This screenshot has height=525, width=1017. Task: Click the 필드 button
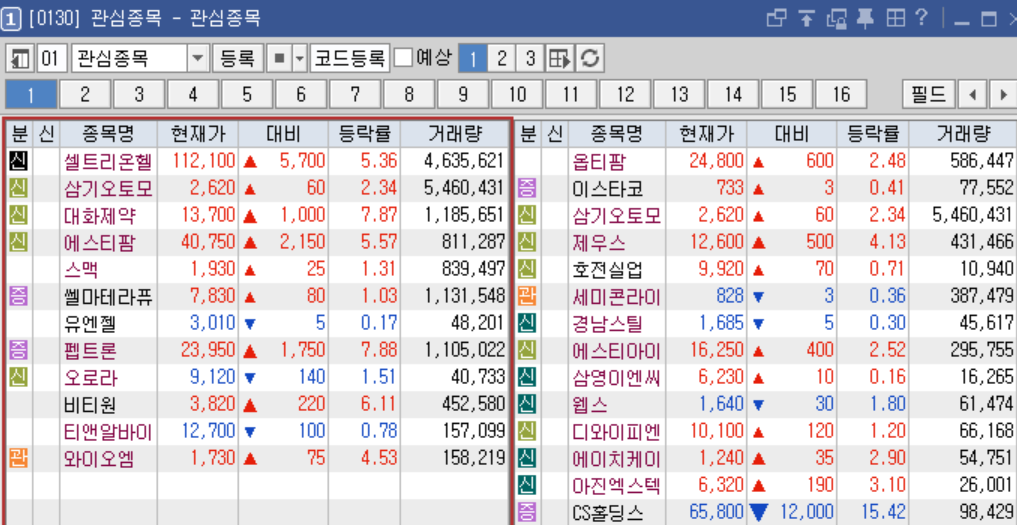pyautogui.click(x=929, y=95)
